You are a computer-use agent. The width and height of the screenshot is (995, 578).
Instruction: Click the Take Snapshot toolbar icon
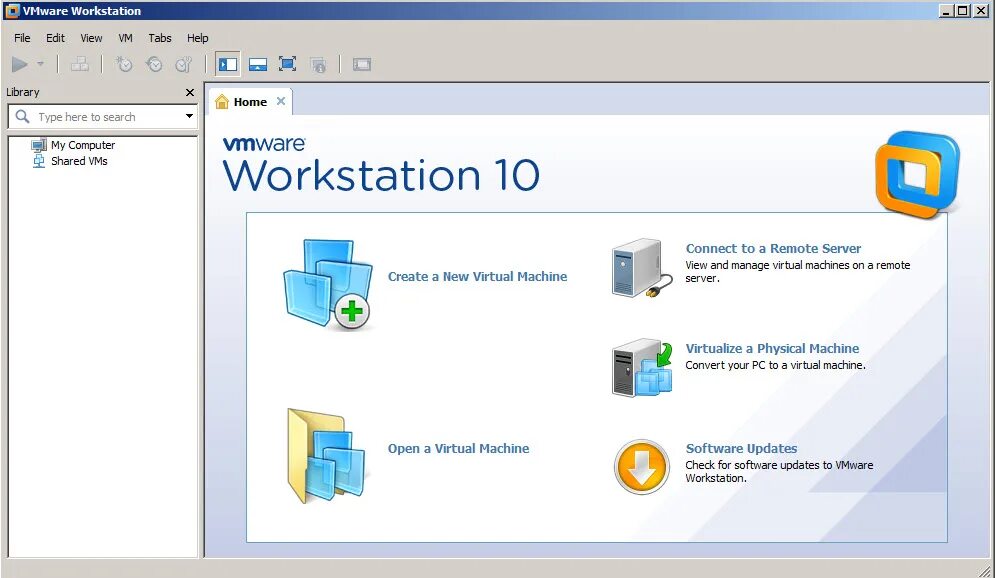[124, 64]
